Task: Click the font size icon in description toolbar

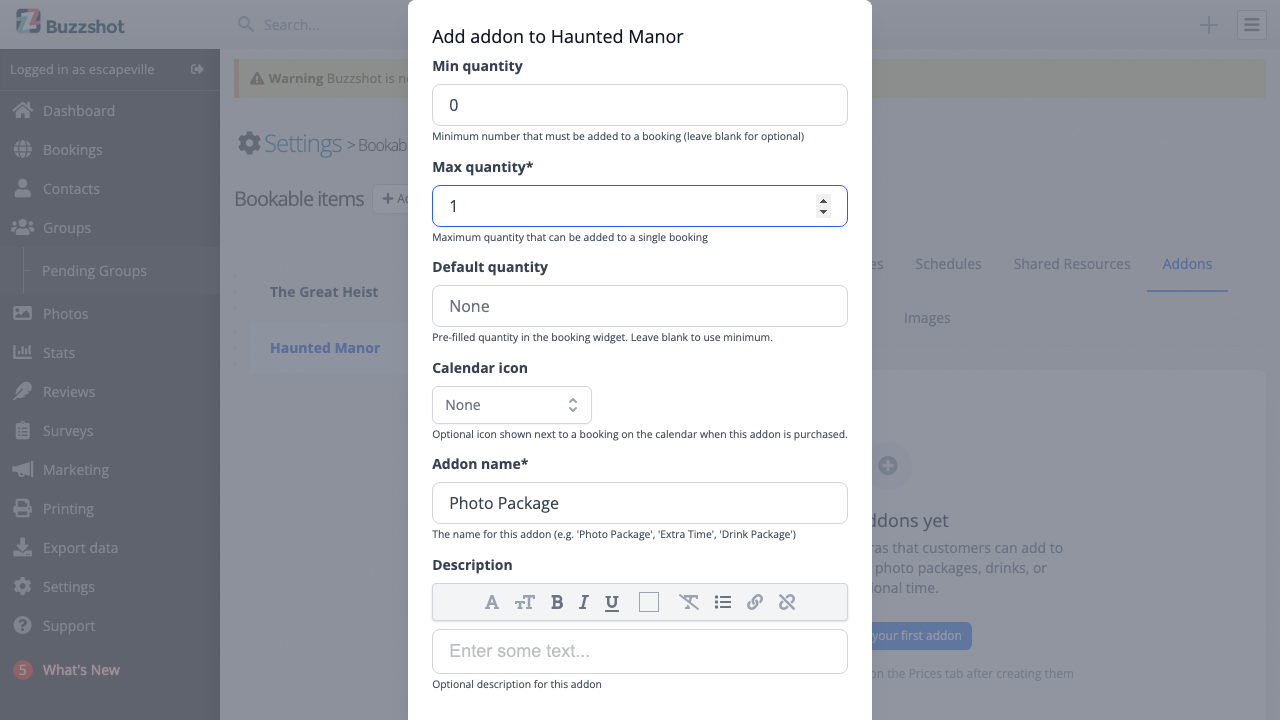Action: 525,602
